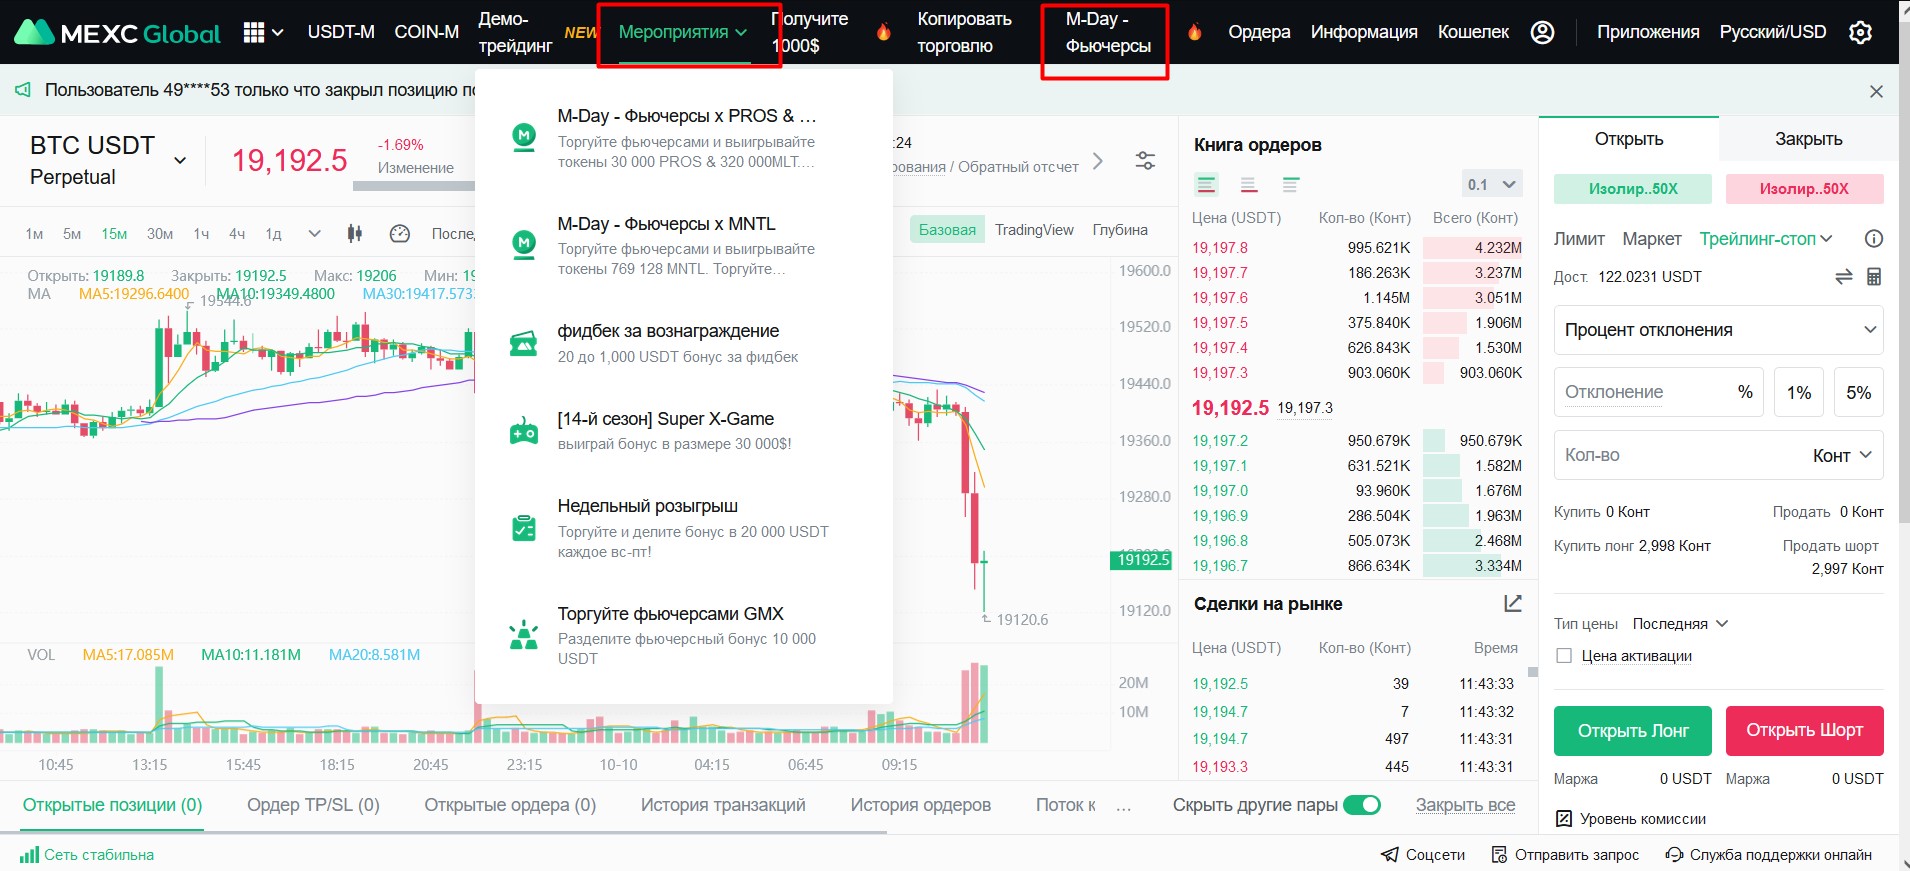Click the market trades panel scrollbar

(1531, 672)
